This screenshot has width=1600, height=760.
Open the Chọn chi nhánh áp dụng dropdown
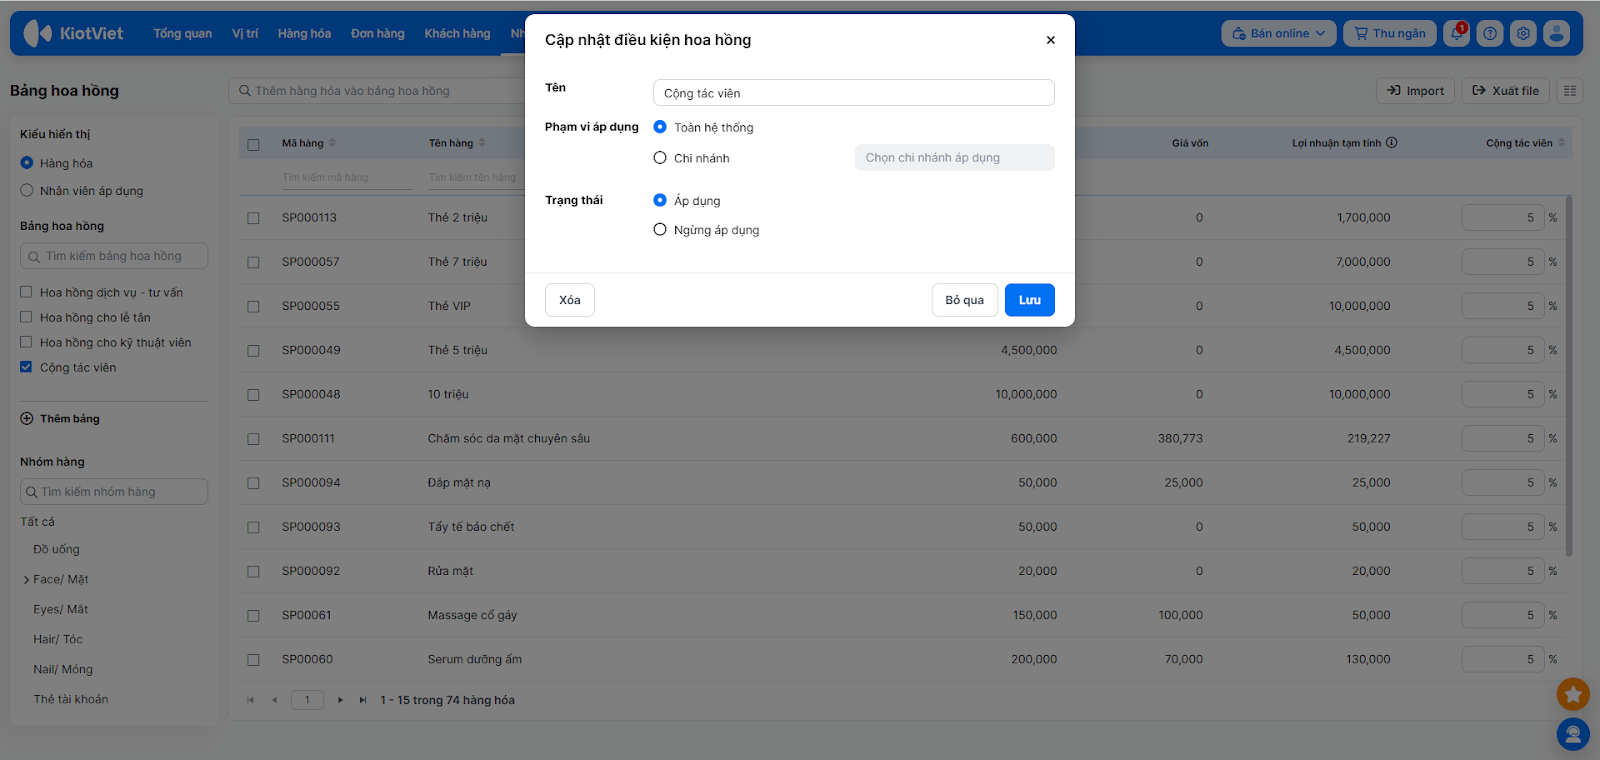pyautogui.click(x=954, y=158)
